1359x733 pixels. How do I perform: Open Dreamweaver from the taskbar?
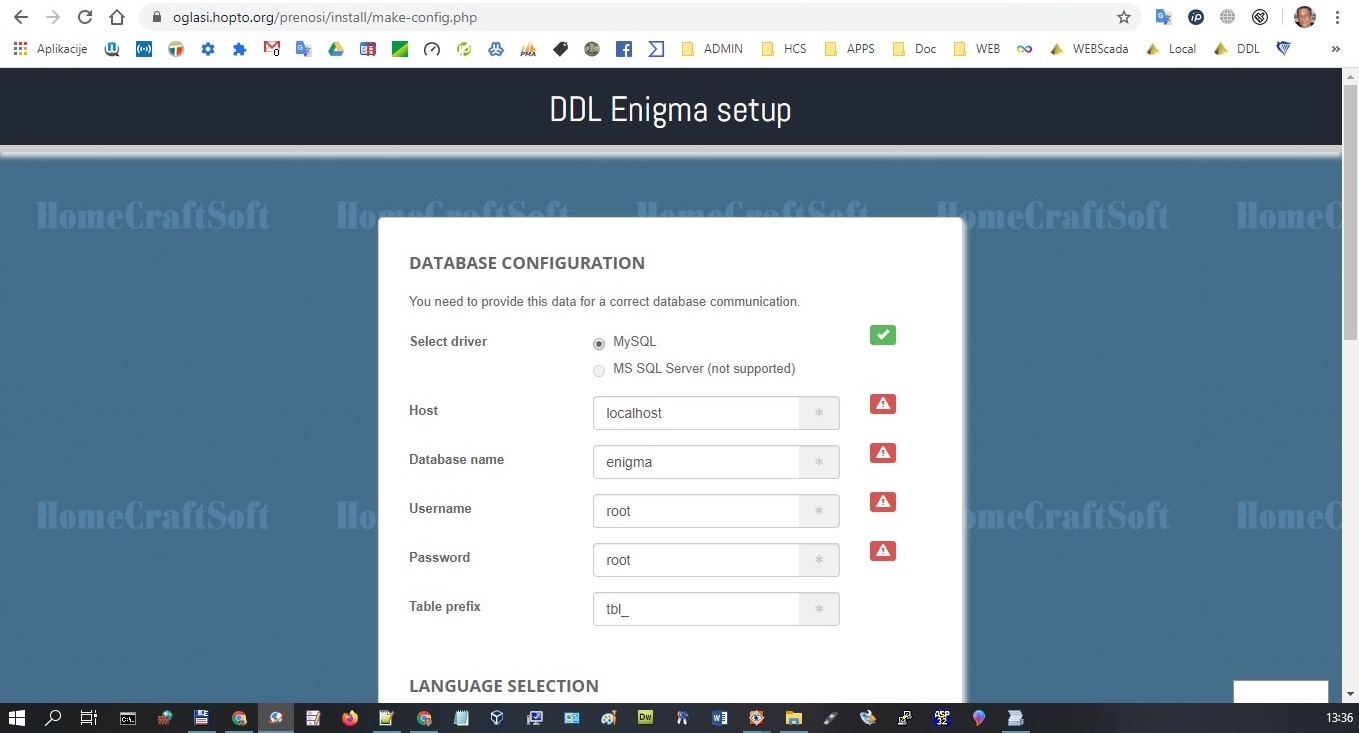click(646, 718)
